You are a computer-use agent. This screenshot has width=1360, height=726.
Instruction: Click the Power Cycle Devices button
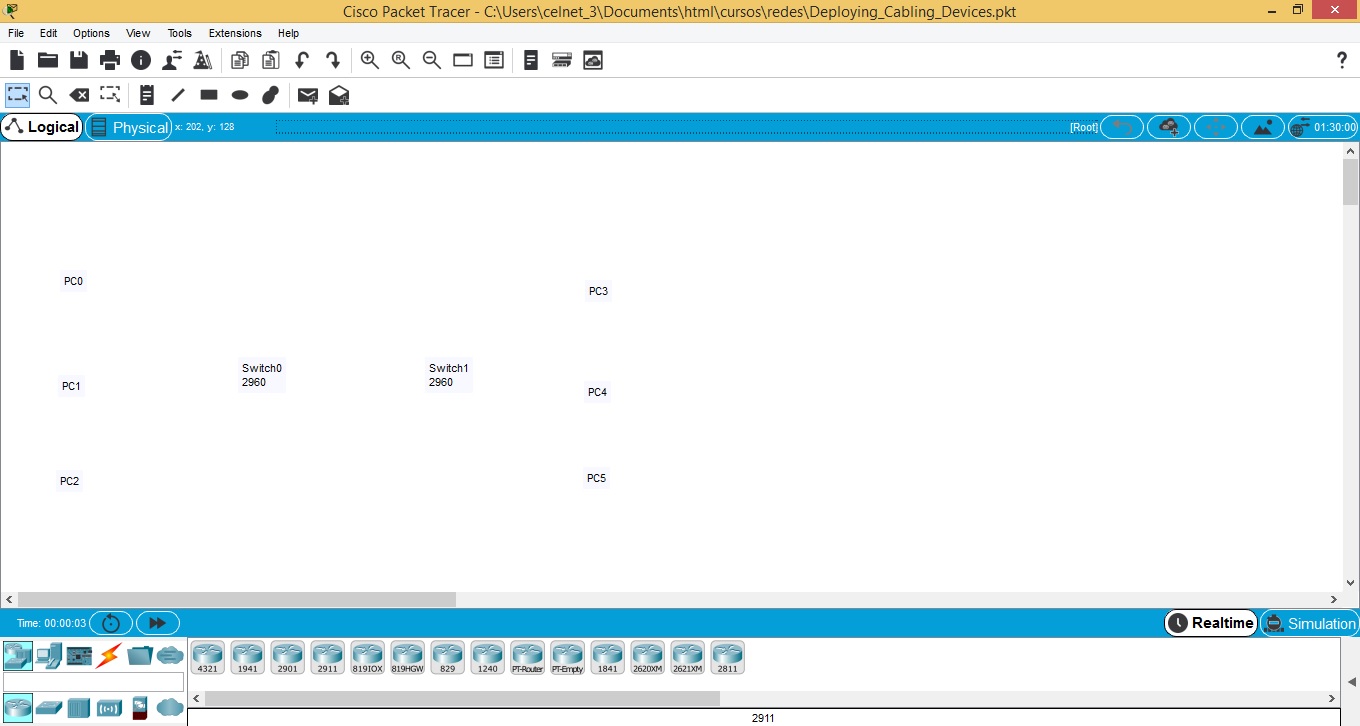tap(111, 623)
